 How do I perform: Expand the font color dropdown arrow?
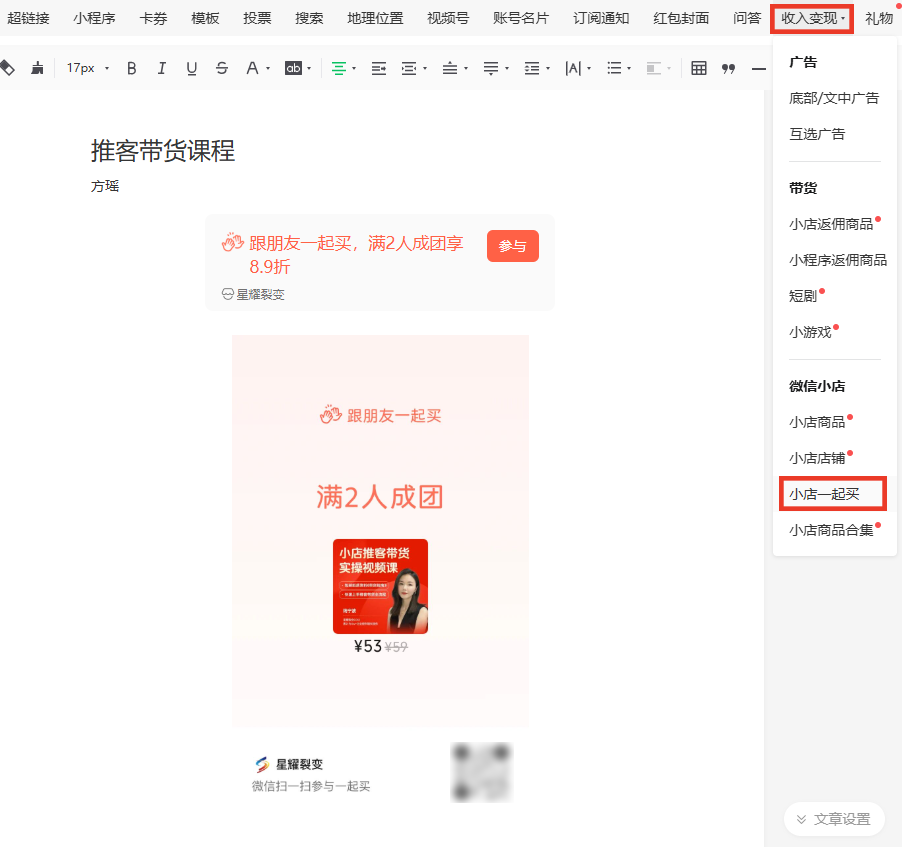(268, 69)
